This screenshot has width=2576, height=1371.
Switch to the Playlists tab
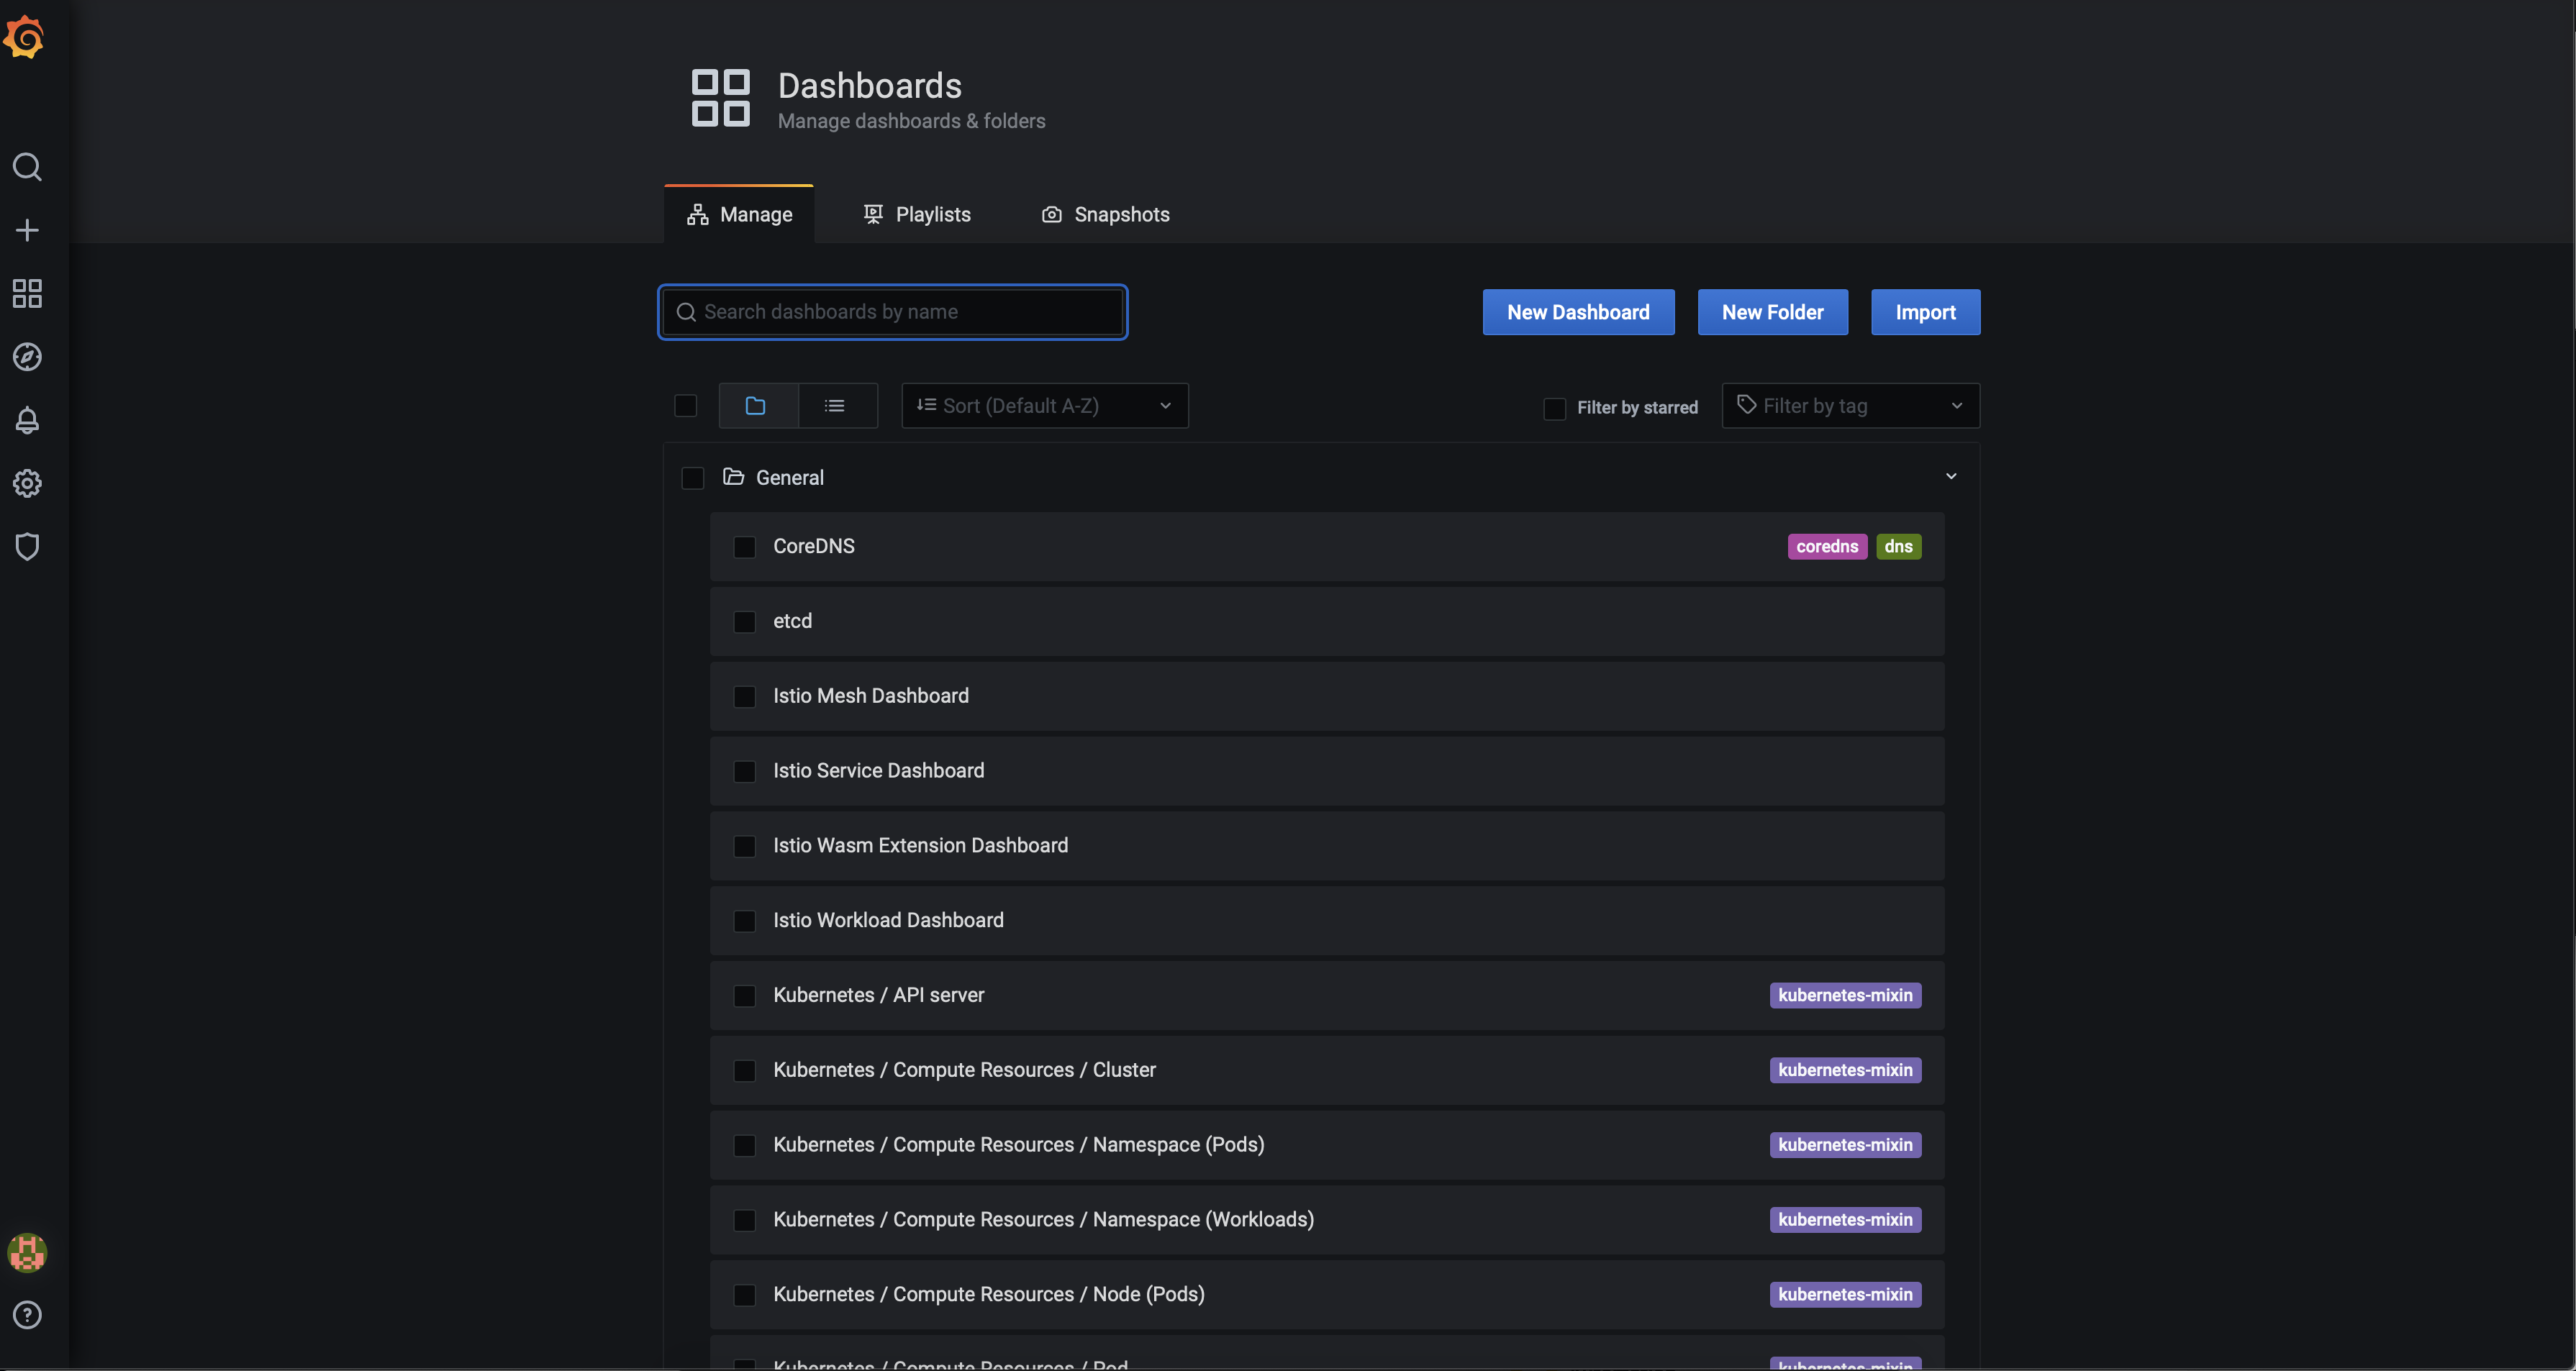pos(917,215)
